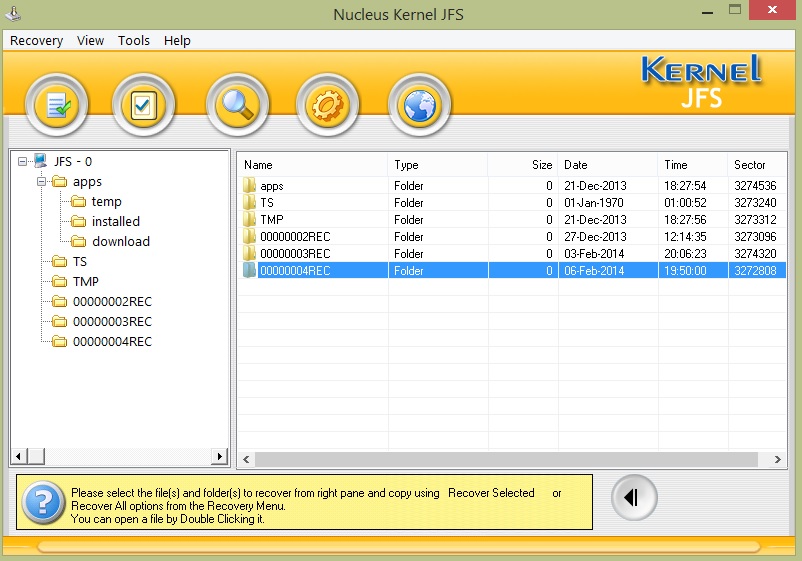
Task: Sort list by Time column header
Action: tap(693, 165)
